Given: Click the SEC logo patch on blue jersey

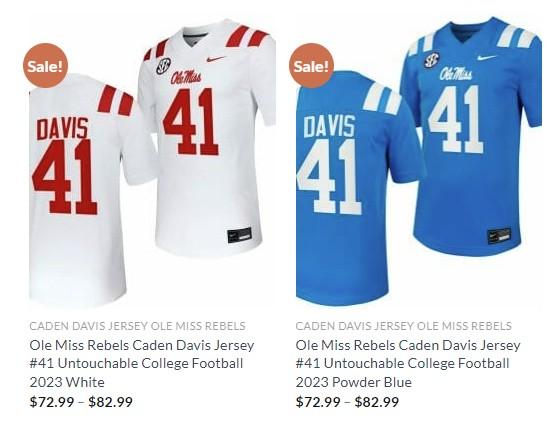Looking at the screenshot, I should (x=431, y=60).
